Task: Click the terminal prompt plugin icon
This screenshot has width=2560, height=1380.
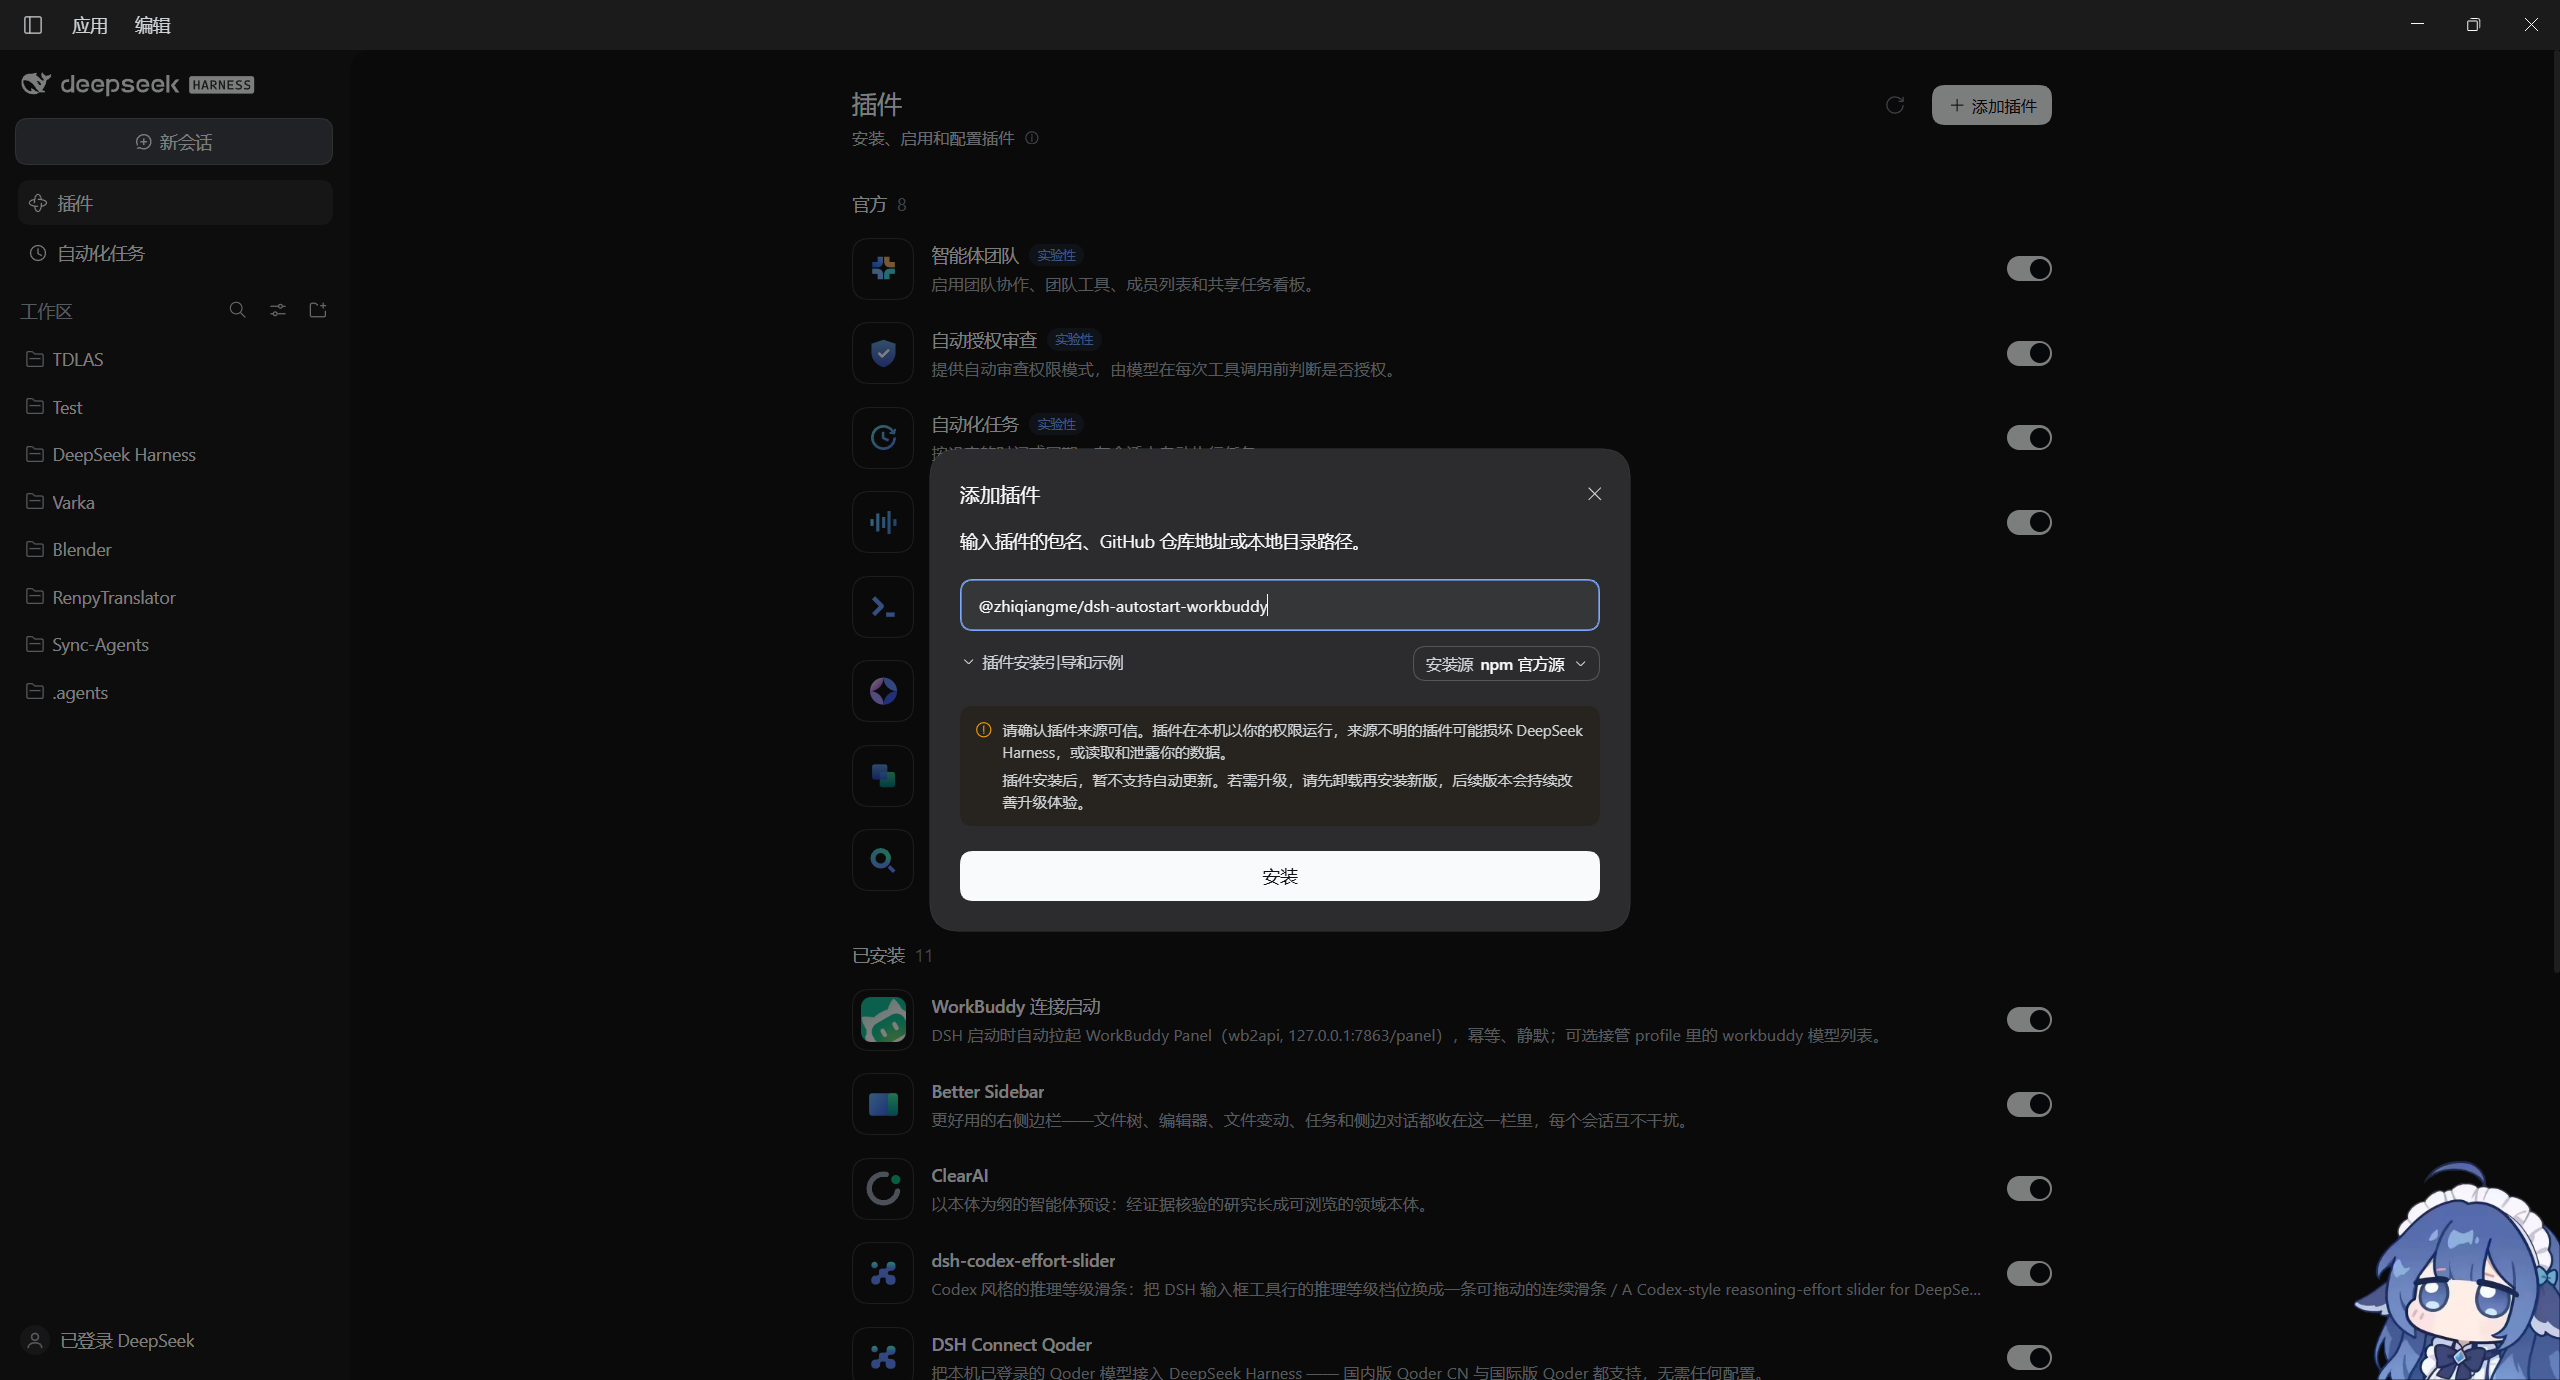Action: tap(883, 607)
